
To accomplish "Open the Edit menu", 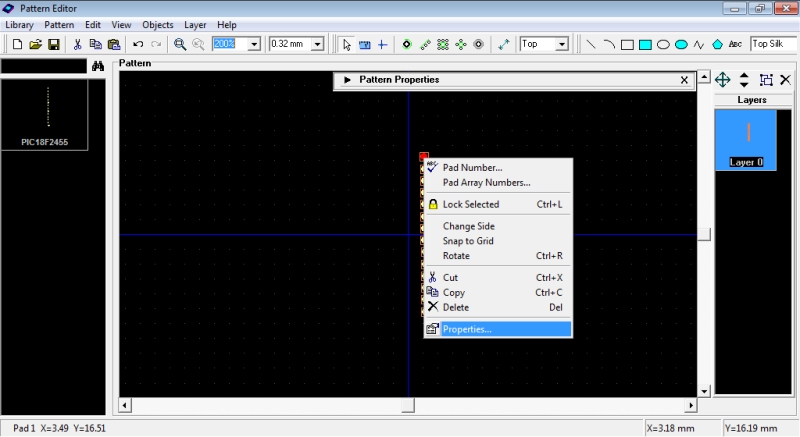I will (92, 24).
